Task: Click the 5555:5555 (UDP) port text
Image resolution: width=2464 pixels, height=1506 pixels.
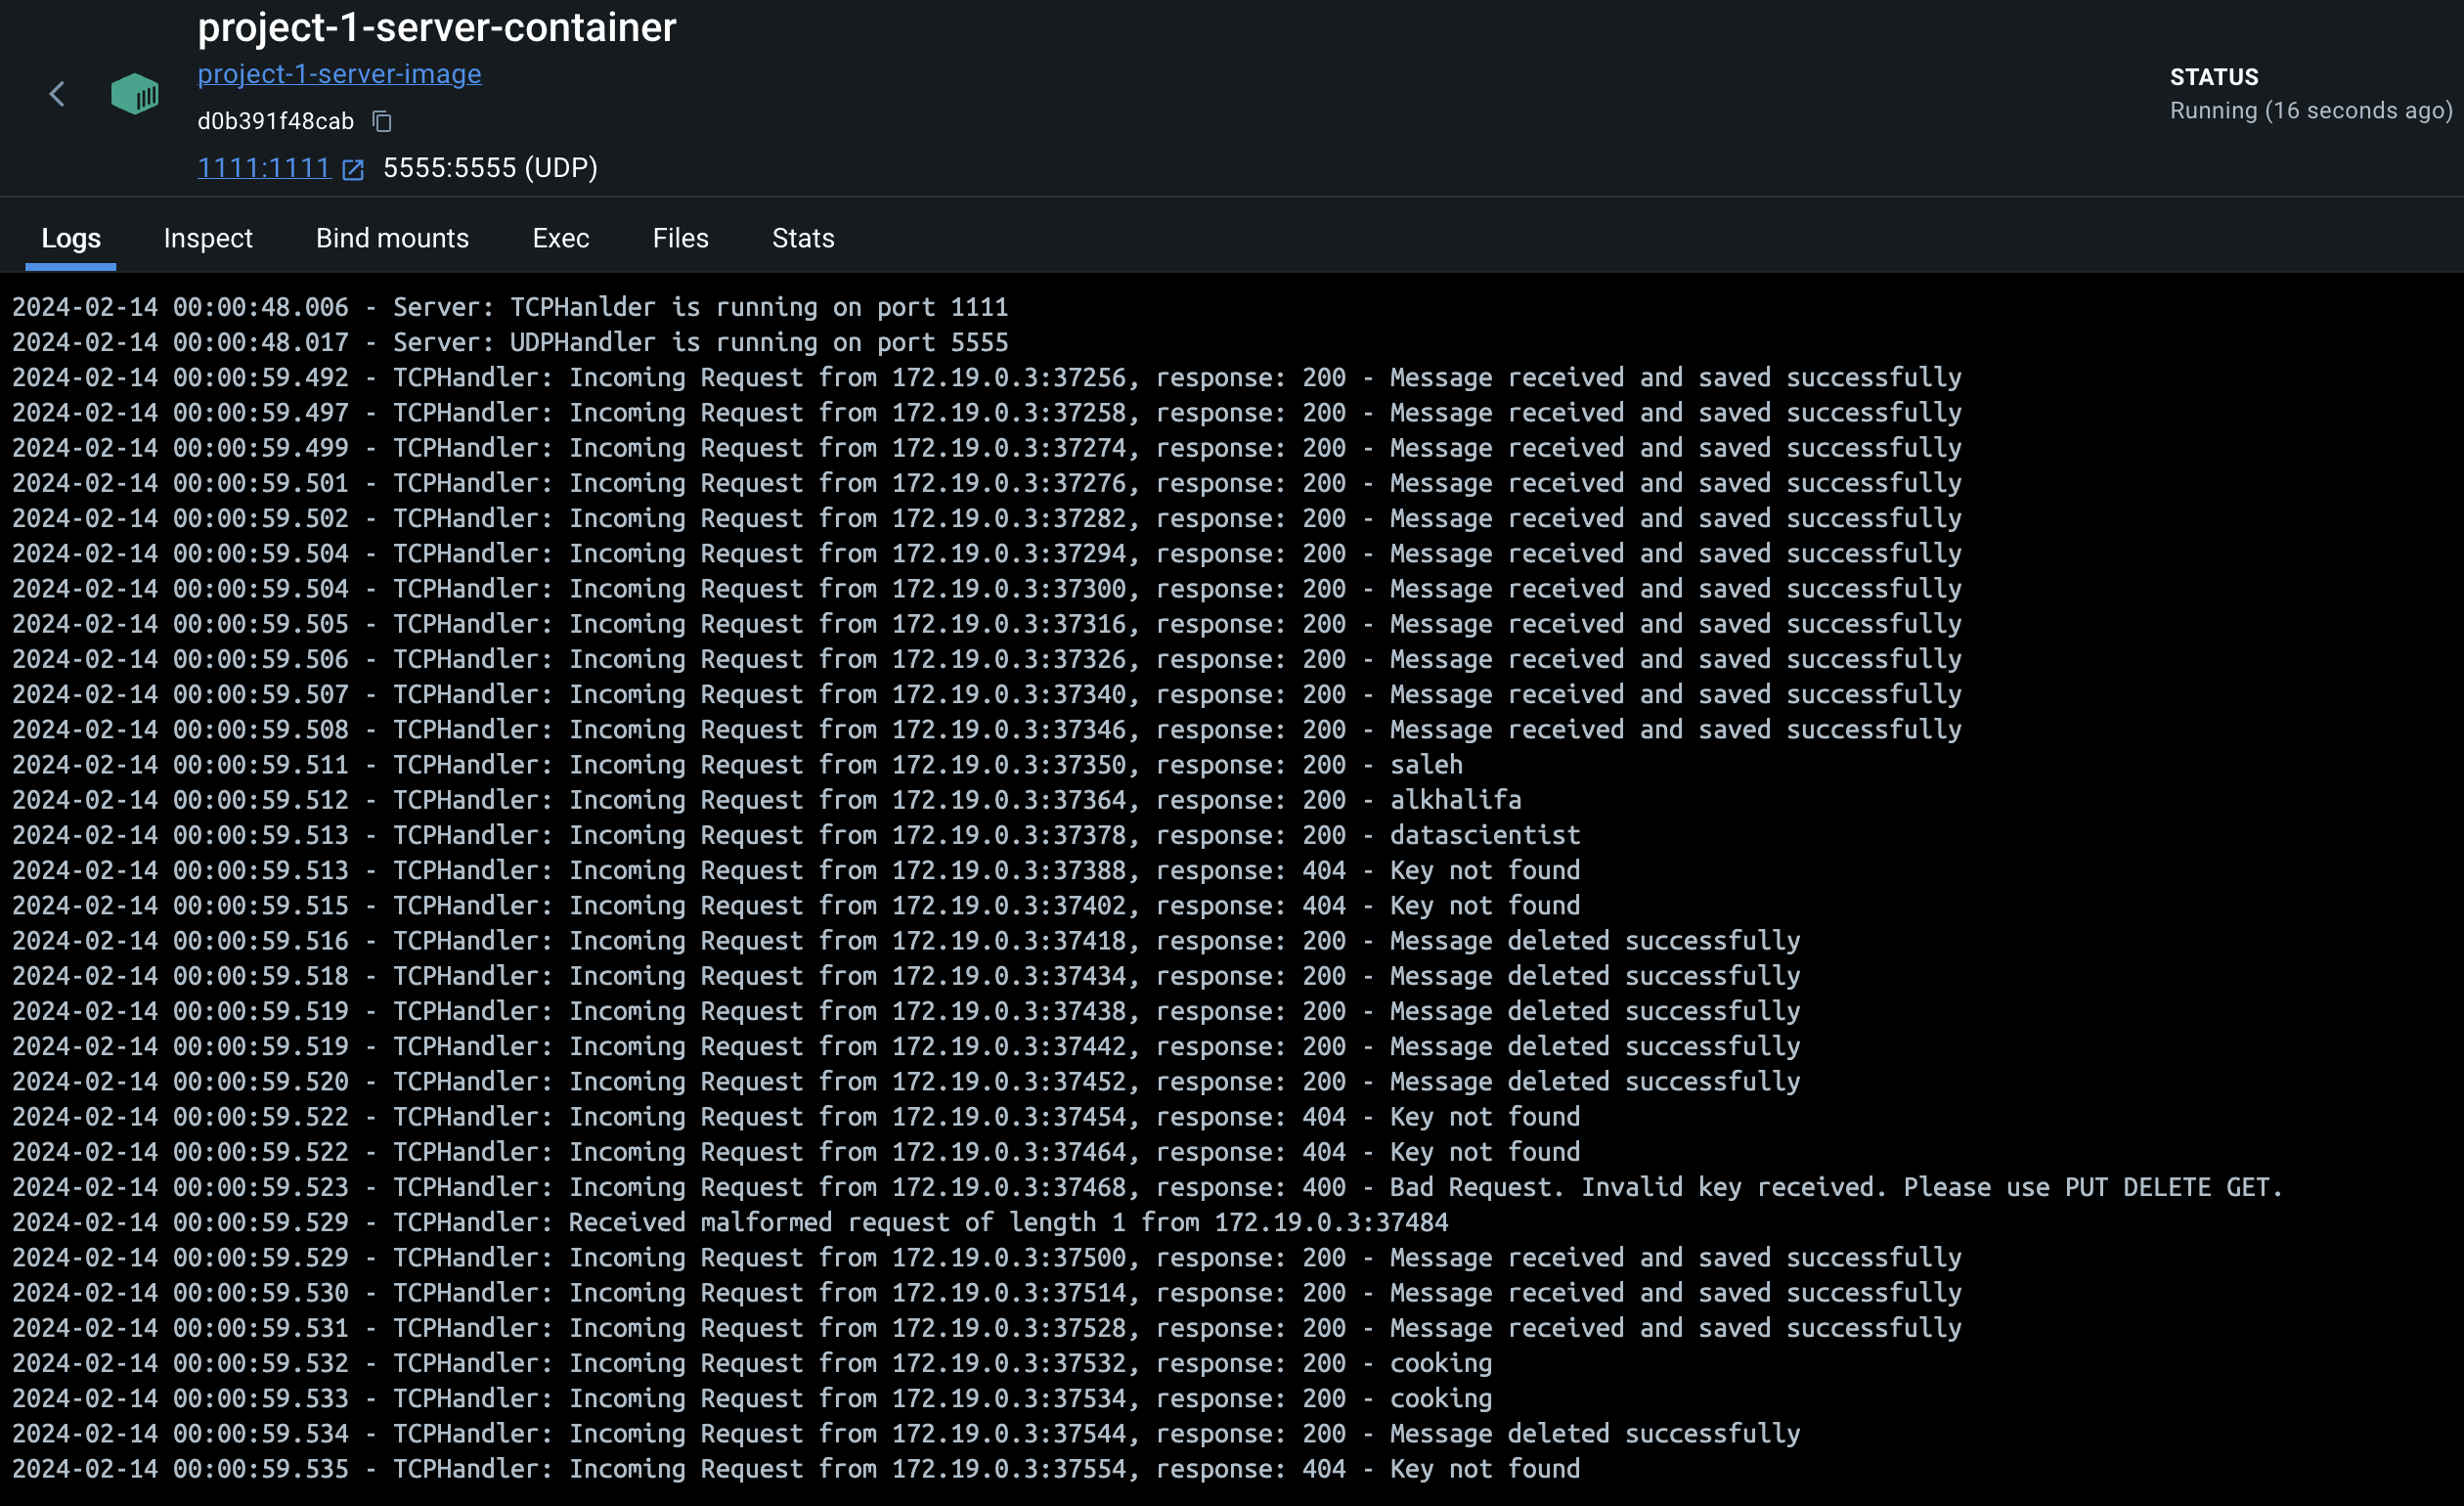Action: pyautogui.click(x=490, y=168)
